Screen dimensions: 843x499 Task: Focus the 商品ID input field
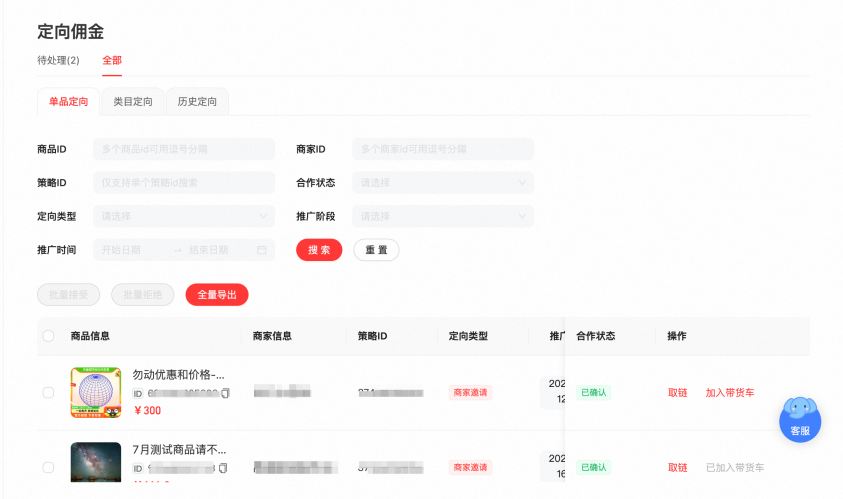click(x=184, y=149)
